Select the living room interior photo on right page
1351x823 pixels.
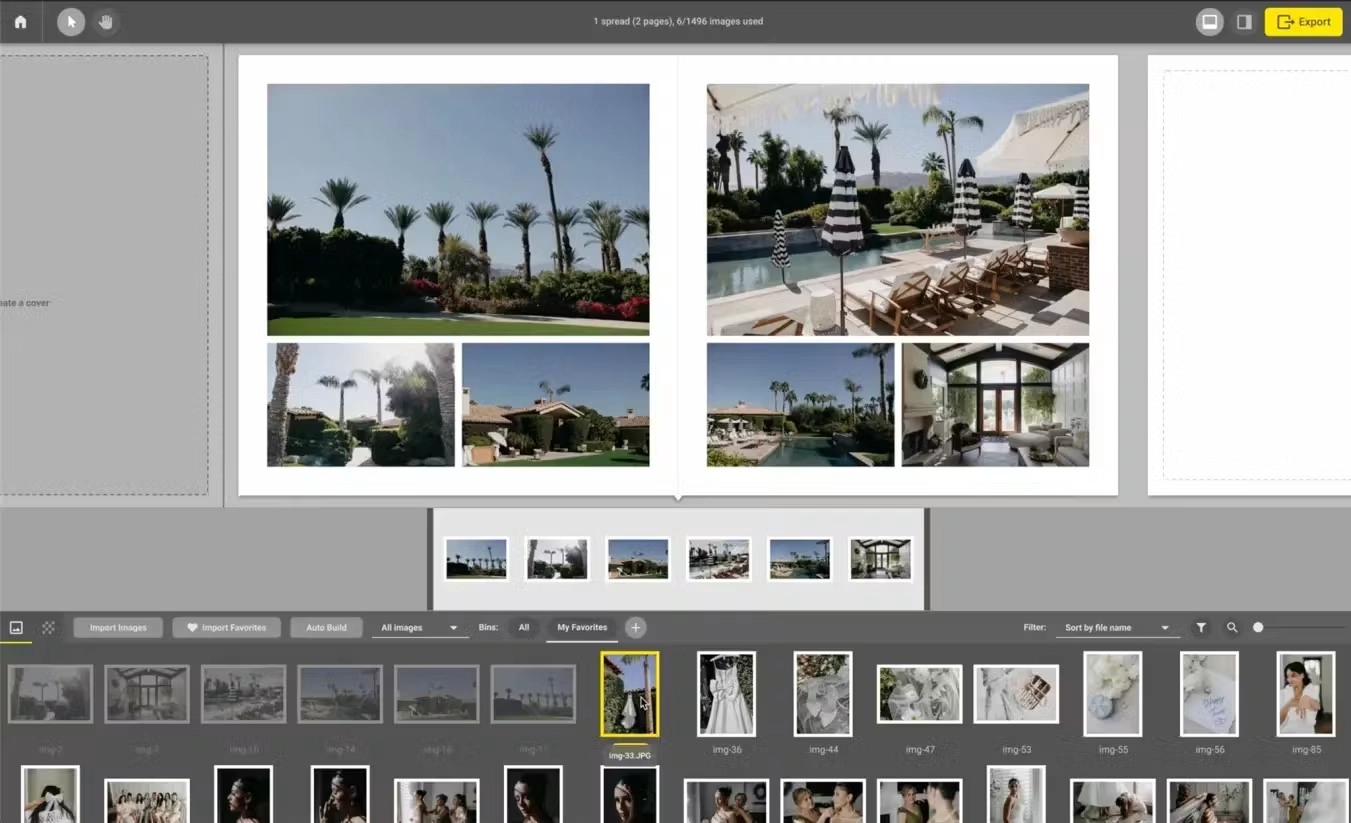pos(995,404)
